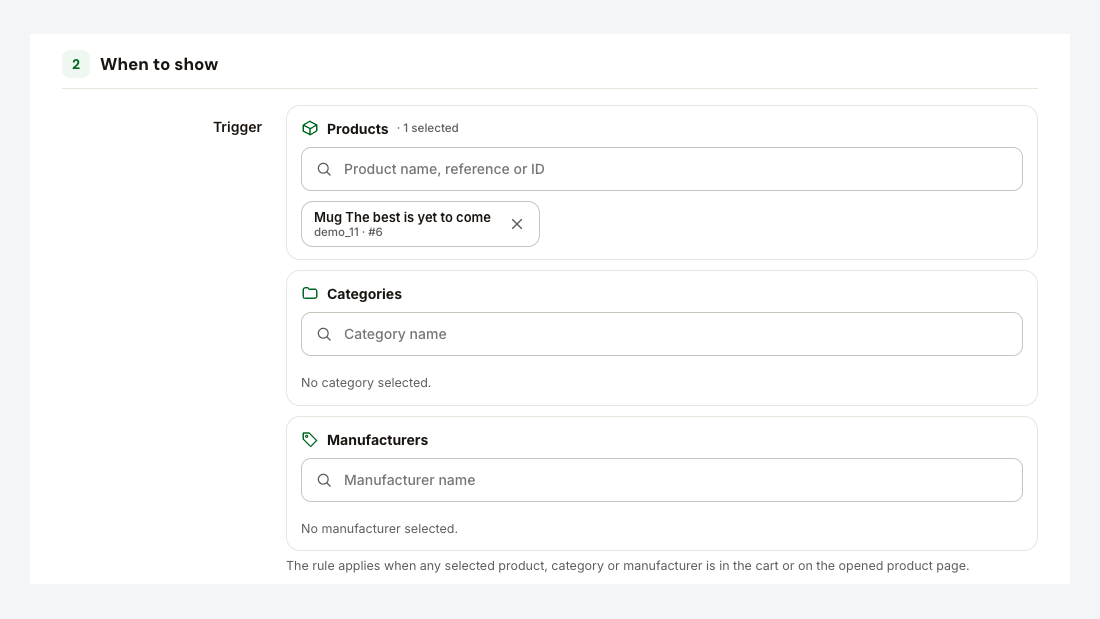Focus the Category name search field
1100x619 pixels.
coord(662,334)
